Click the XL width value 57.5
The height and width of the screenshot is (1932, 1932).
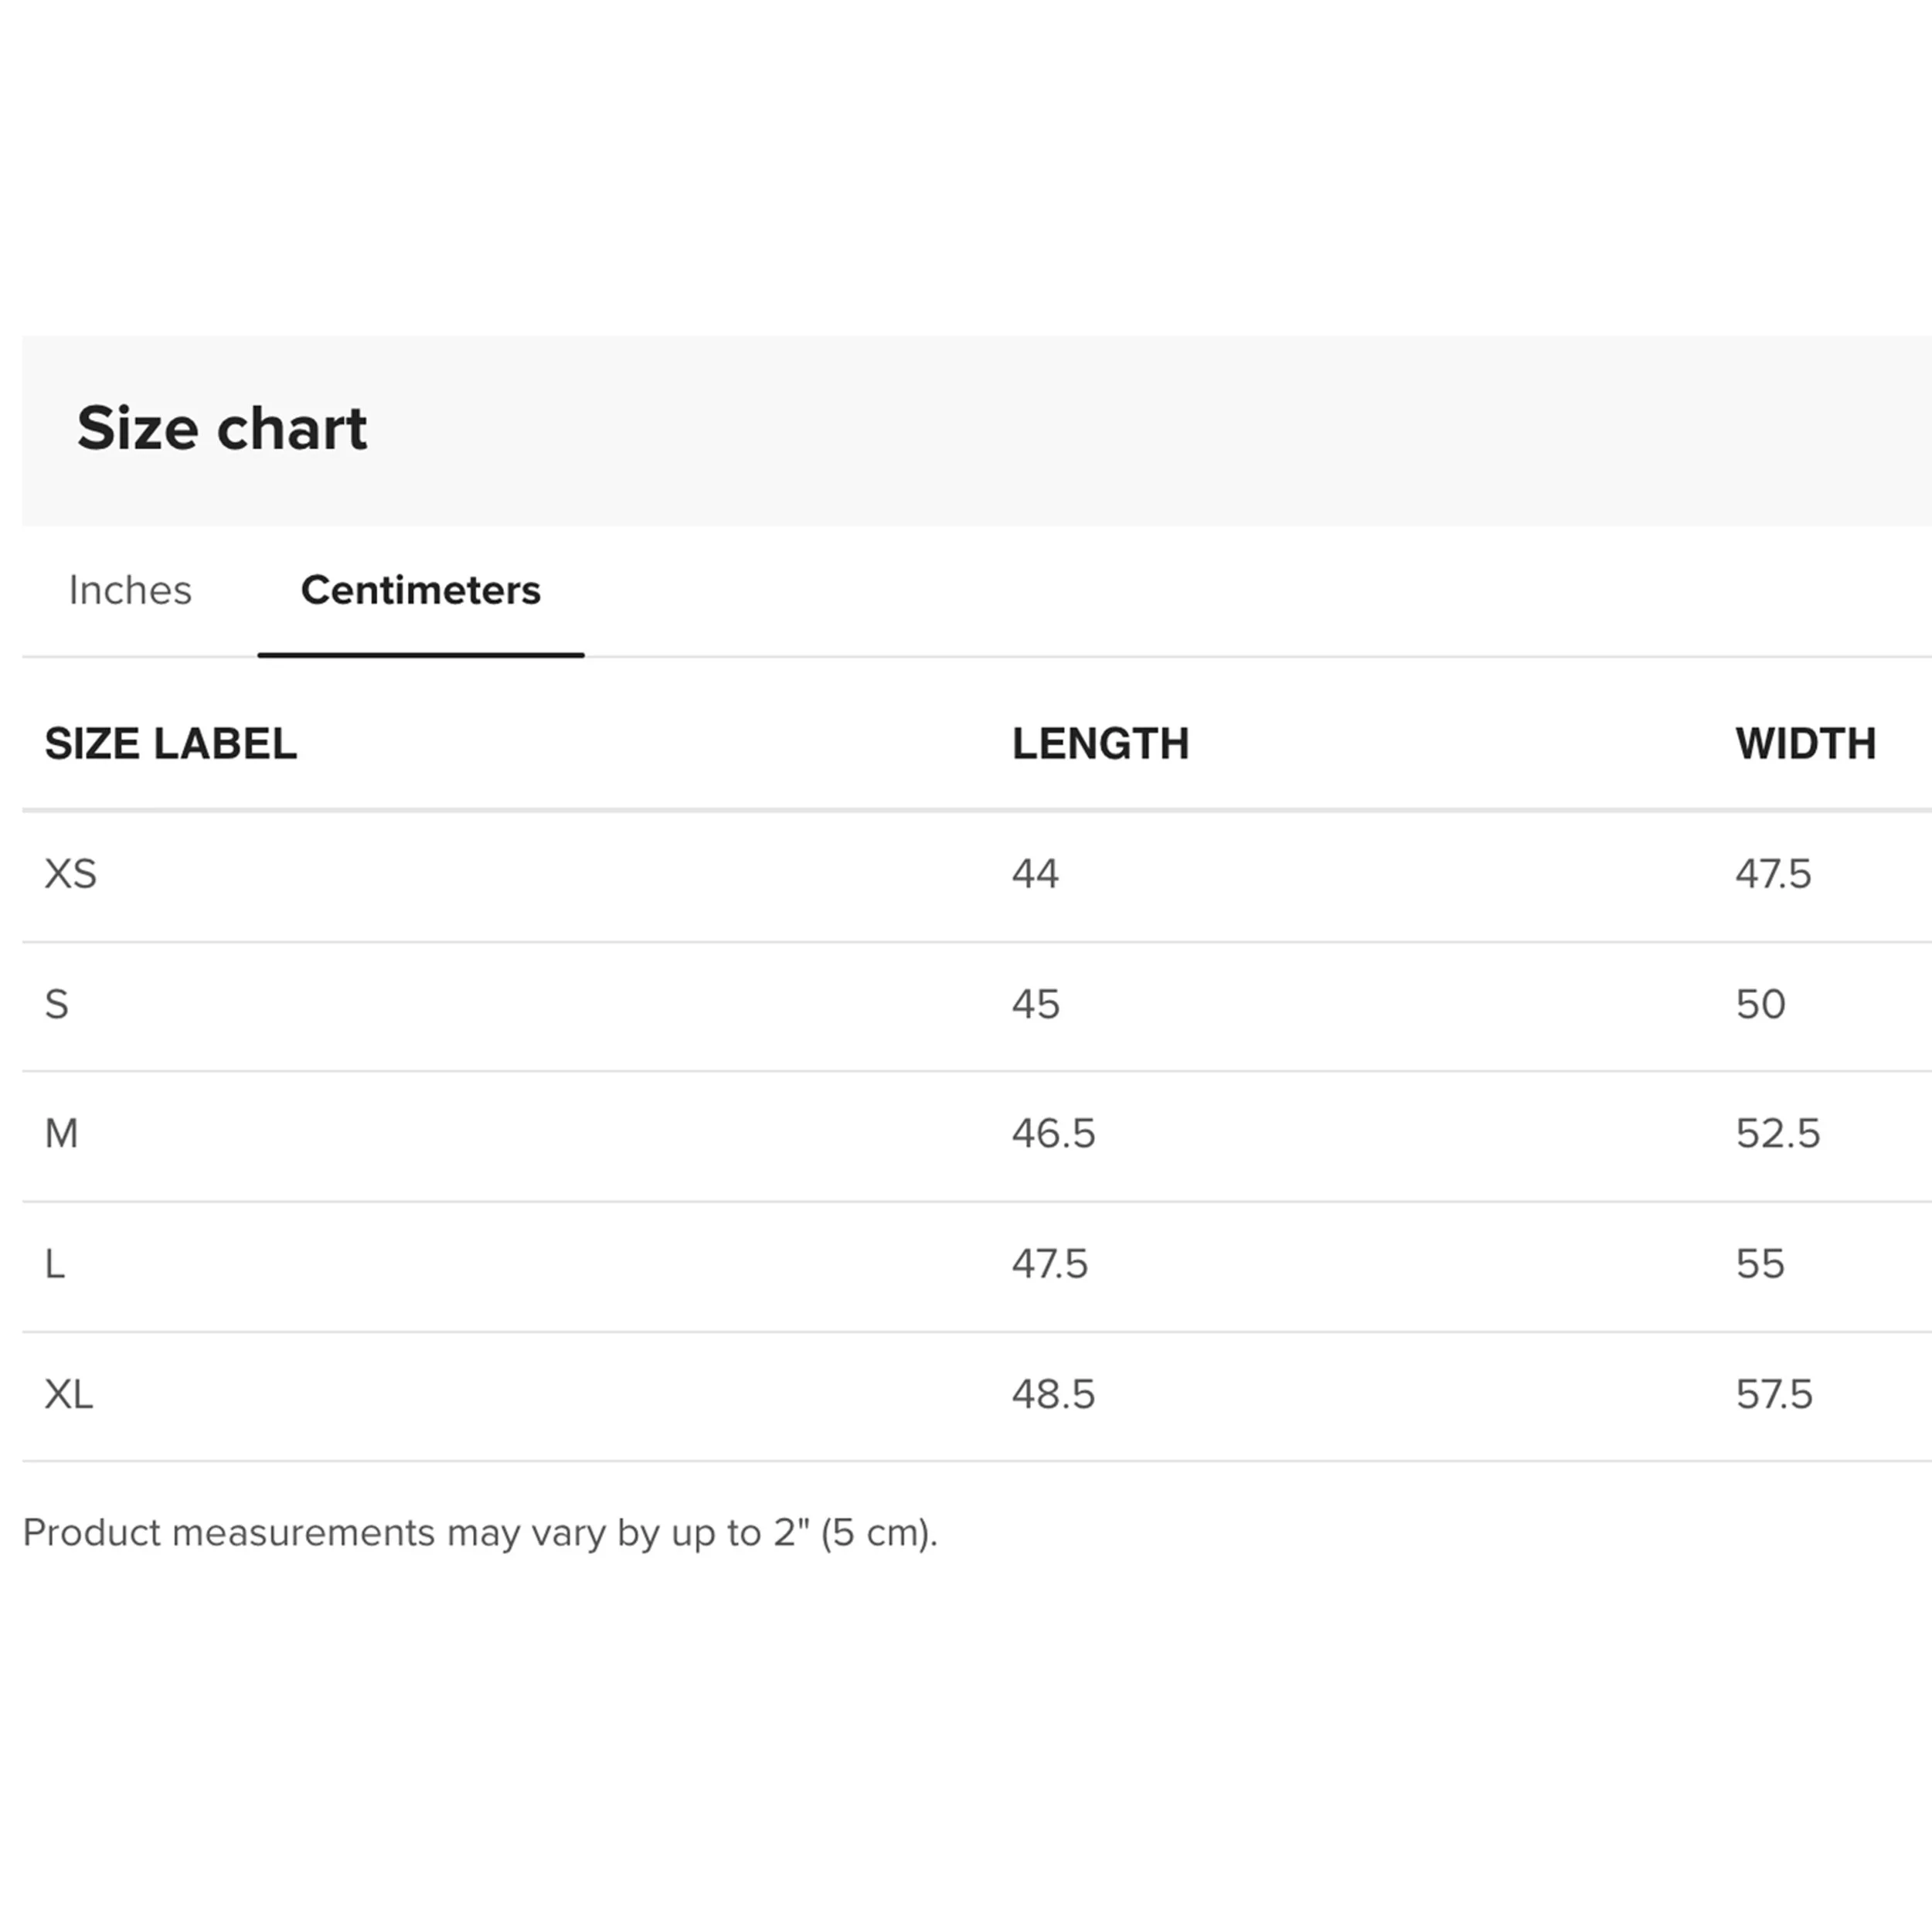tap(1775, 1394)
